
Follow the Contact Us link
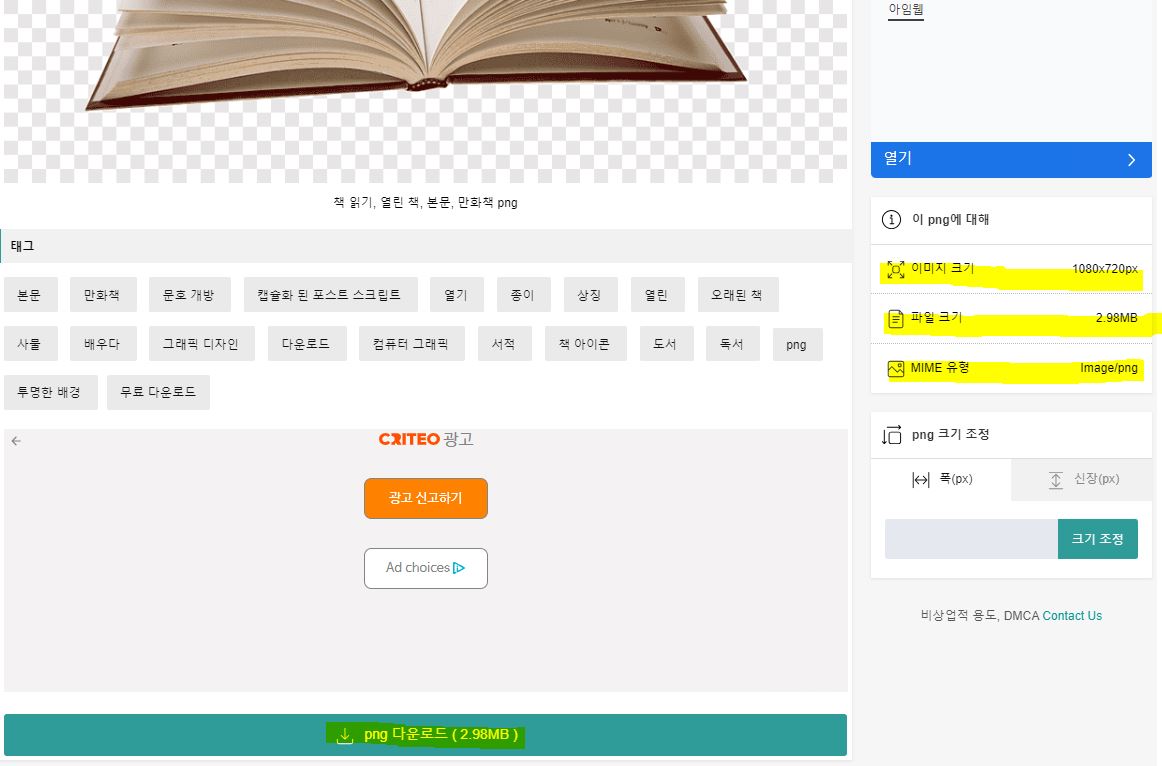coord(1072,616)
